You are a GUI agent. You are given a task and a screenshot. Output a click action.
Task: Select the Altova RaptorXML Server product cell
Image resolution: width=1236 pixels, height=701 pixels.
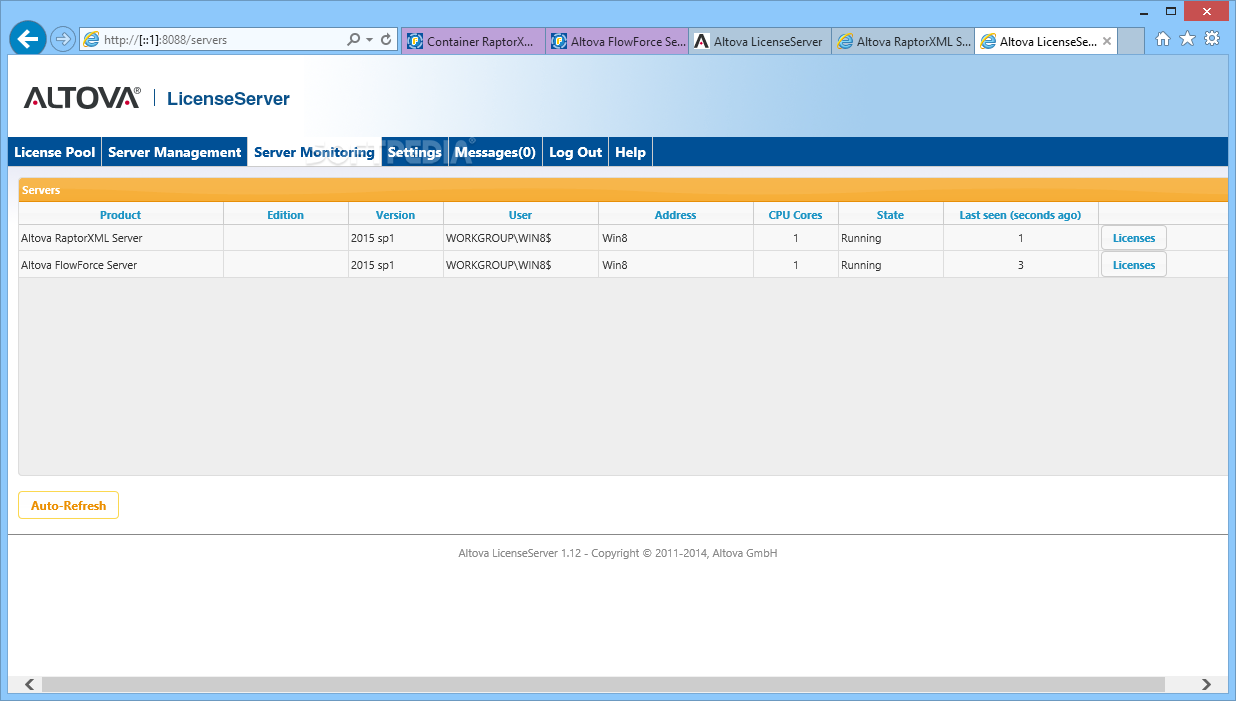coord(121,238)
